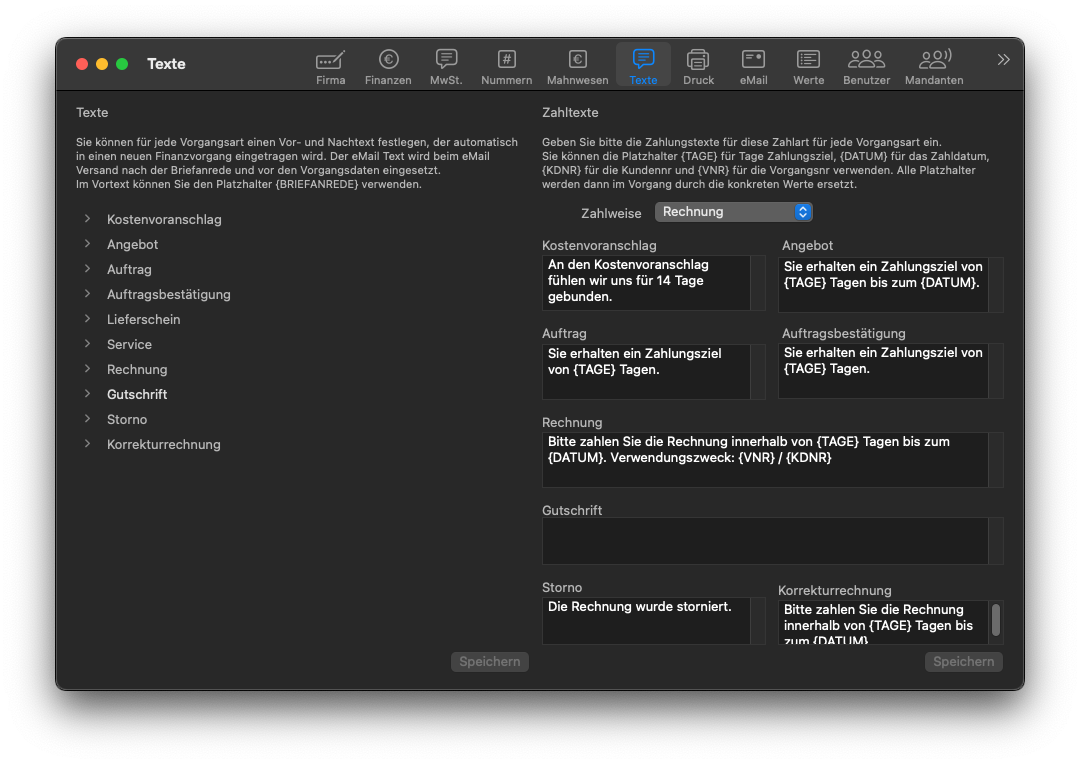Open the Mahnwesen settings pane
Image resolution: width=1080 pixels, height=764 pixels.
coord(577,66)
